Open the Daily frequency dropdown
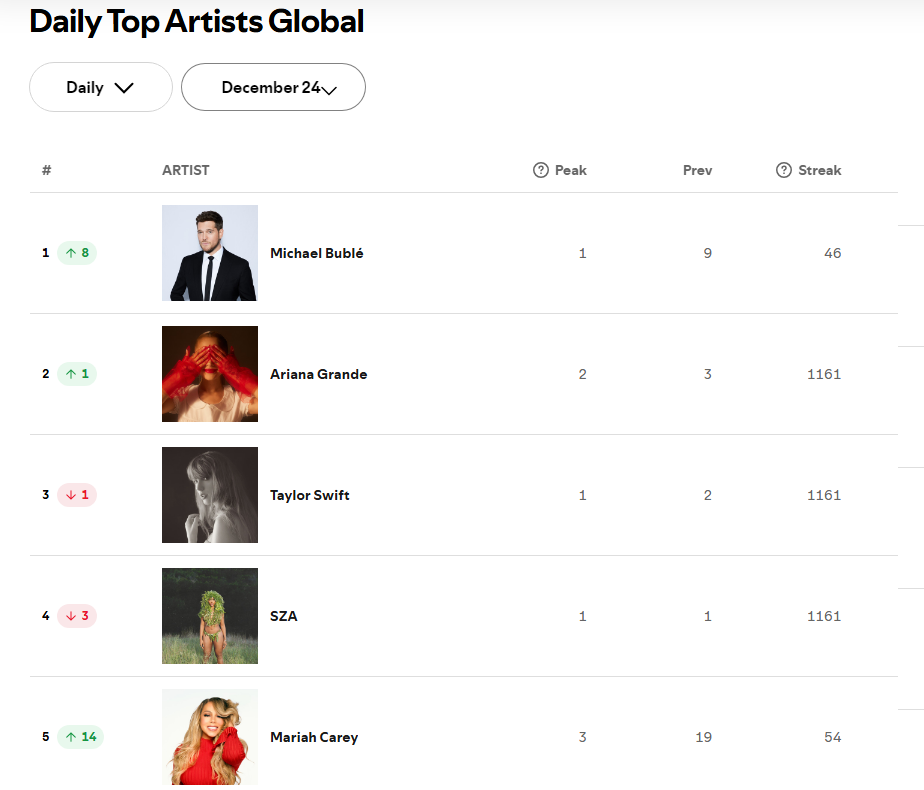924x790 pixels. tap(101, 87)
